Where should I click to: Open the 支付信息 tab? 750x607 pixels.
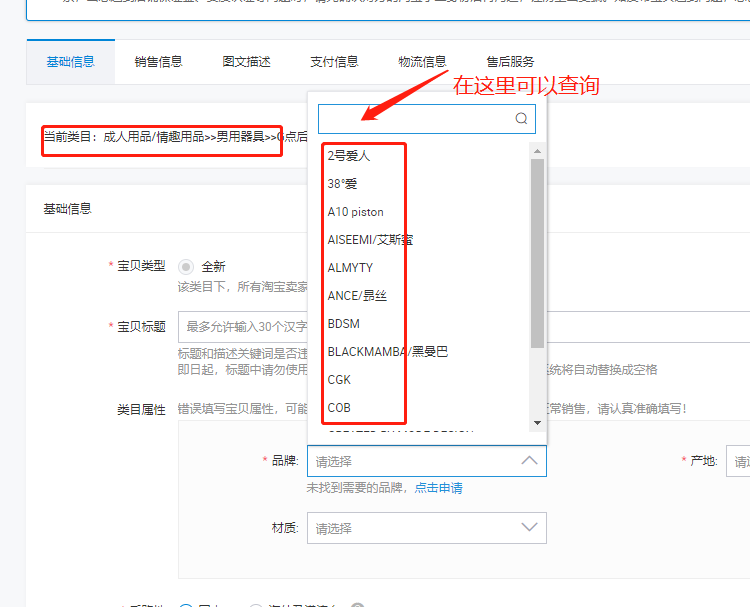tap(334, 62)
